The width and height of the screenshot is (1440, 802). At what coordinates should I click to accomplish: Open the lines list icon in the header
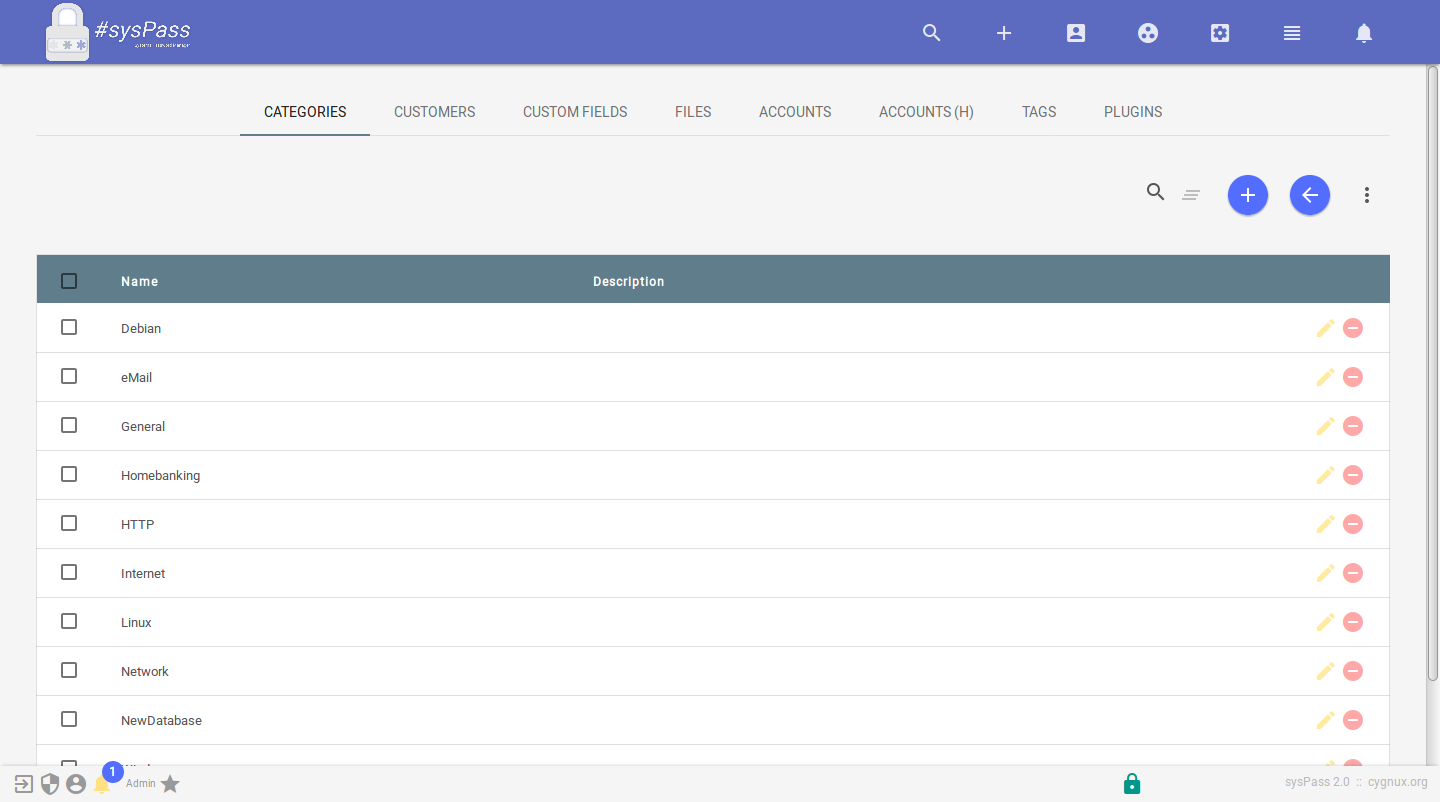[1292, 33]
